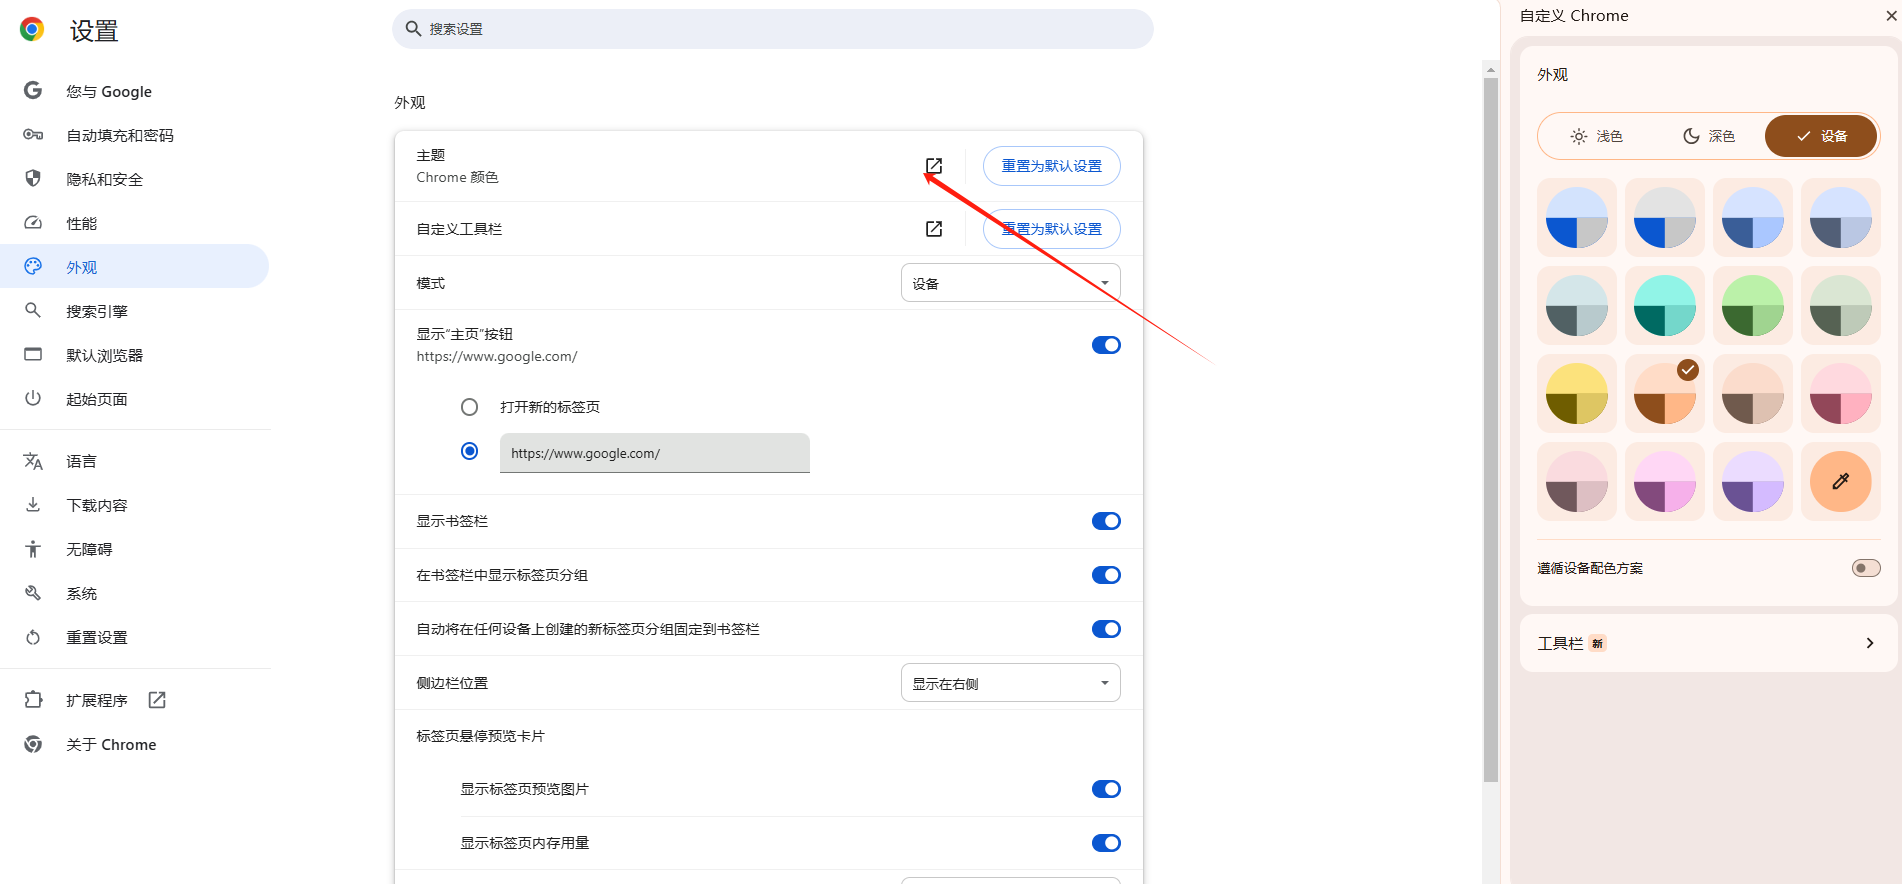The height and width of the screenshot is (884, 1902).
Task: Toggle show tab groups in bookmarks bar
Action: (x=1106, y=575)
